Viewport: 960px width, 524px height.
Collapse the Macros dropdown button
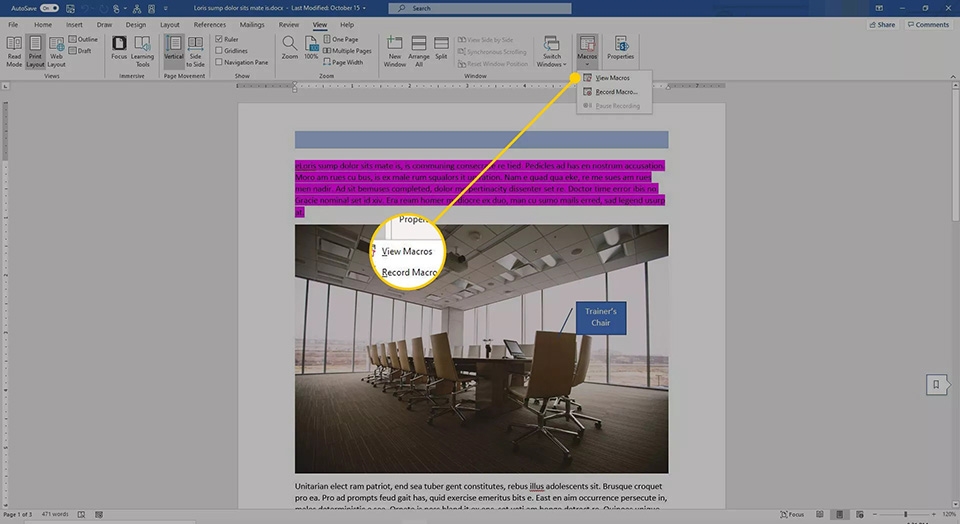point(587,51)
